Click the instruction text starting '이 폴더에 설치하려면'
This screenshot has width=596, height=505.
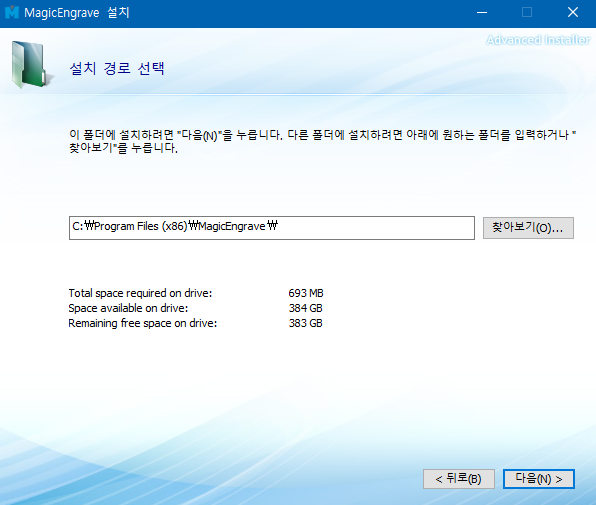(323, 141)
